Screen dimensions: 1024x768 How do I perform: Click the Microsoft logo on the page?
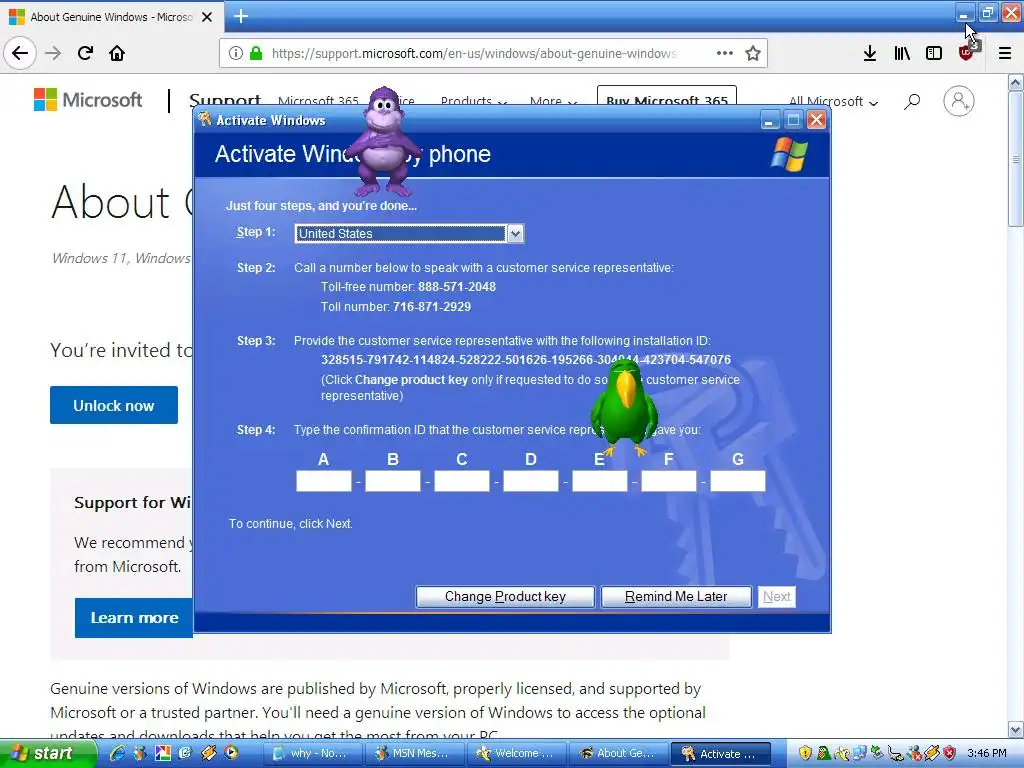[x=88, y=100]
